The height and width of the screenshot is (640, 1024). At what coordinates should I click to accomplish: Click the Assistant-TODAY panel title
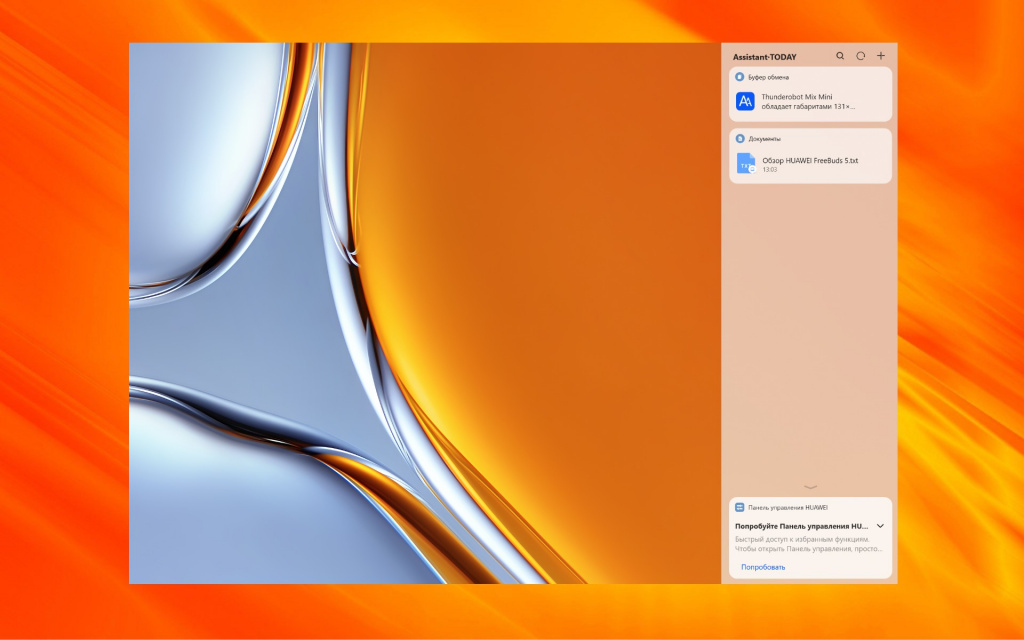click(x=765, y=57)
